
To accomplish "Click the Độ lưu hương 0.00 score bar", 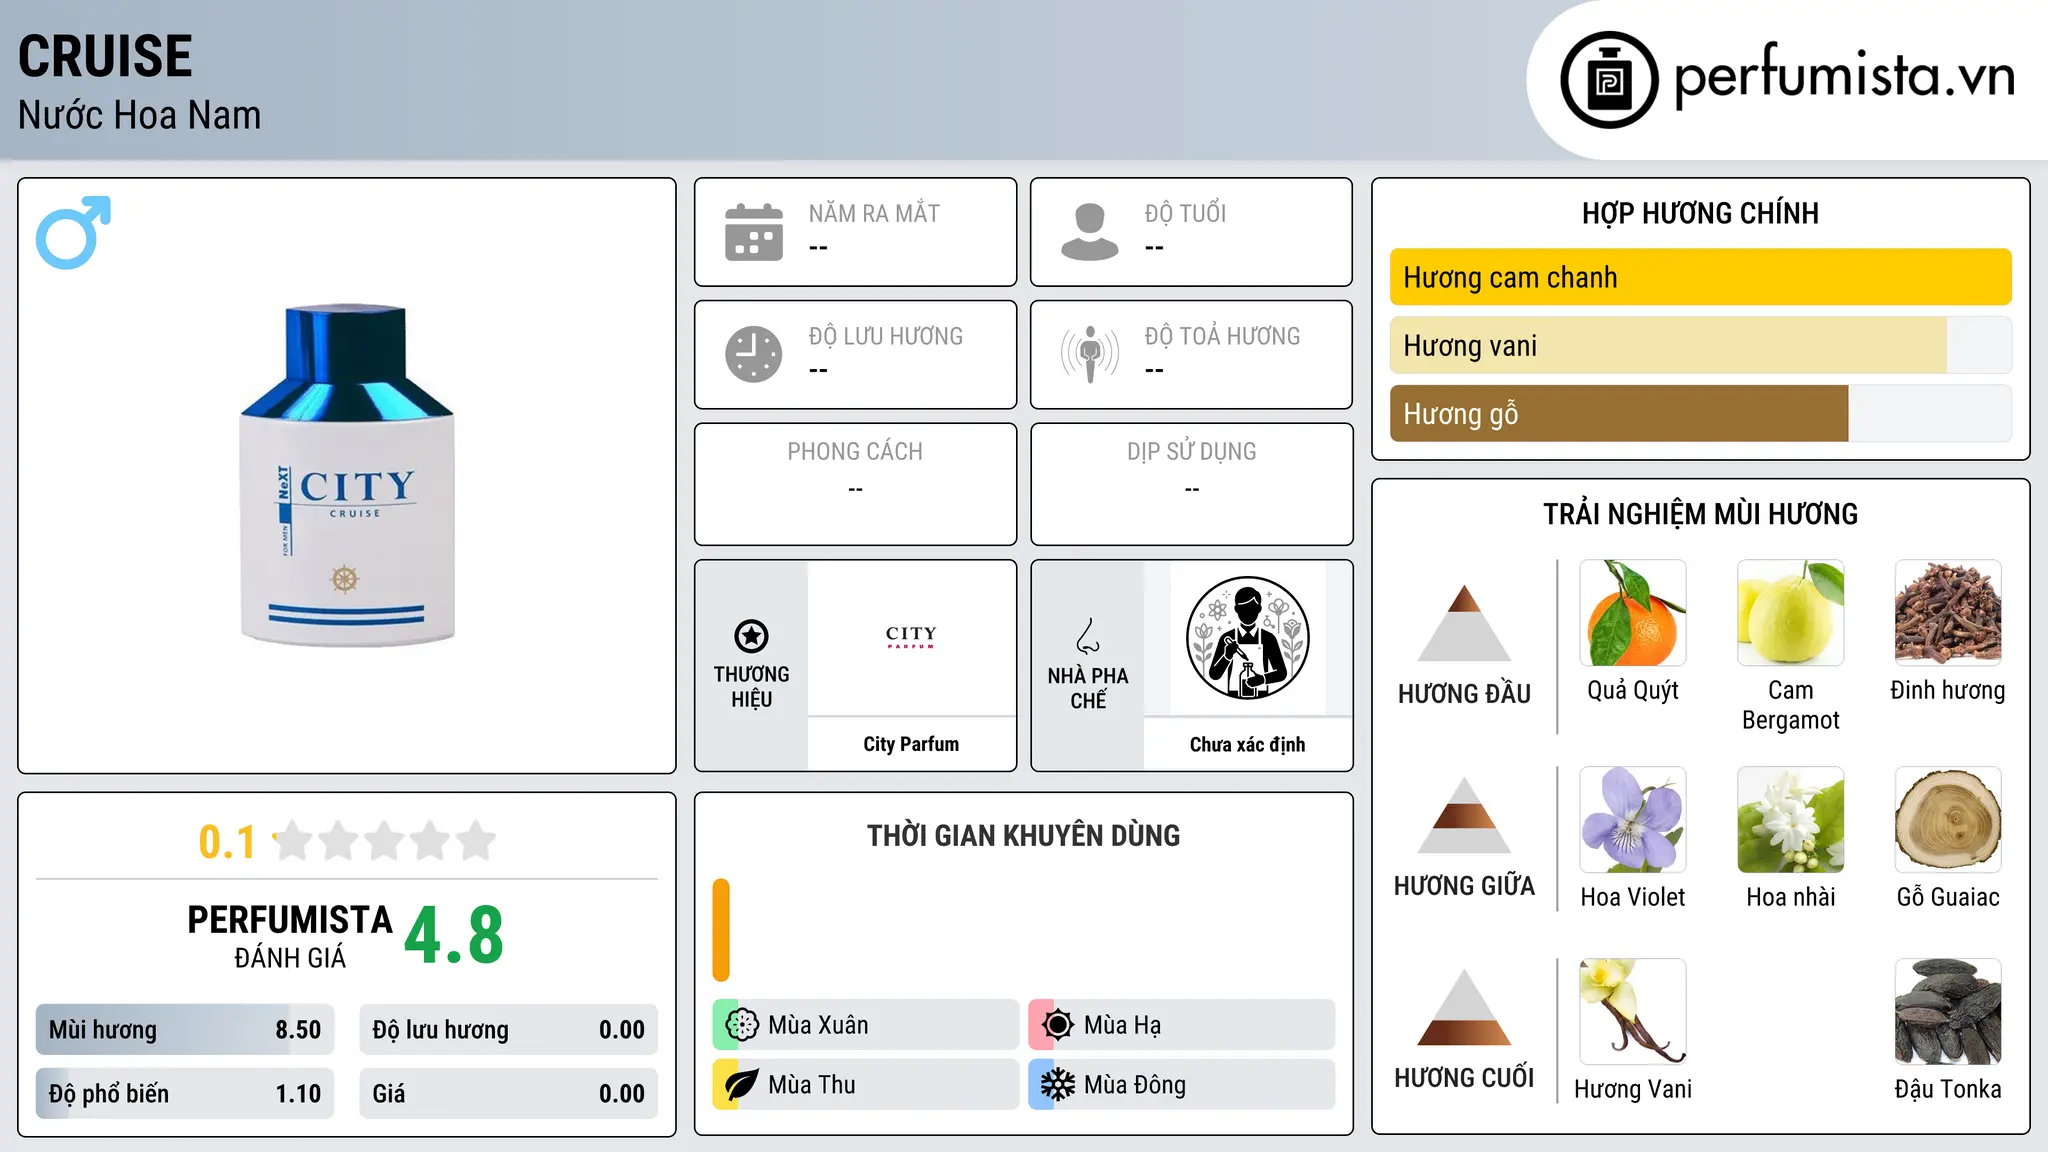I will click(x=508, y=1030).
